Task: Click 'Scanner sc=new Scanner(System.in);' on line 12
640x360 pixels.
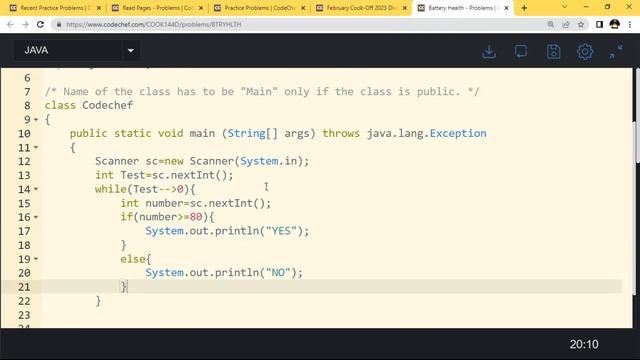Action: coord(202,161)
